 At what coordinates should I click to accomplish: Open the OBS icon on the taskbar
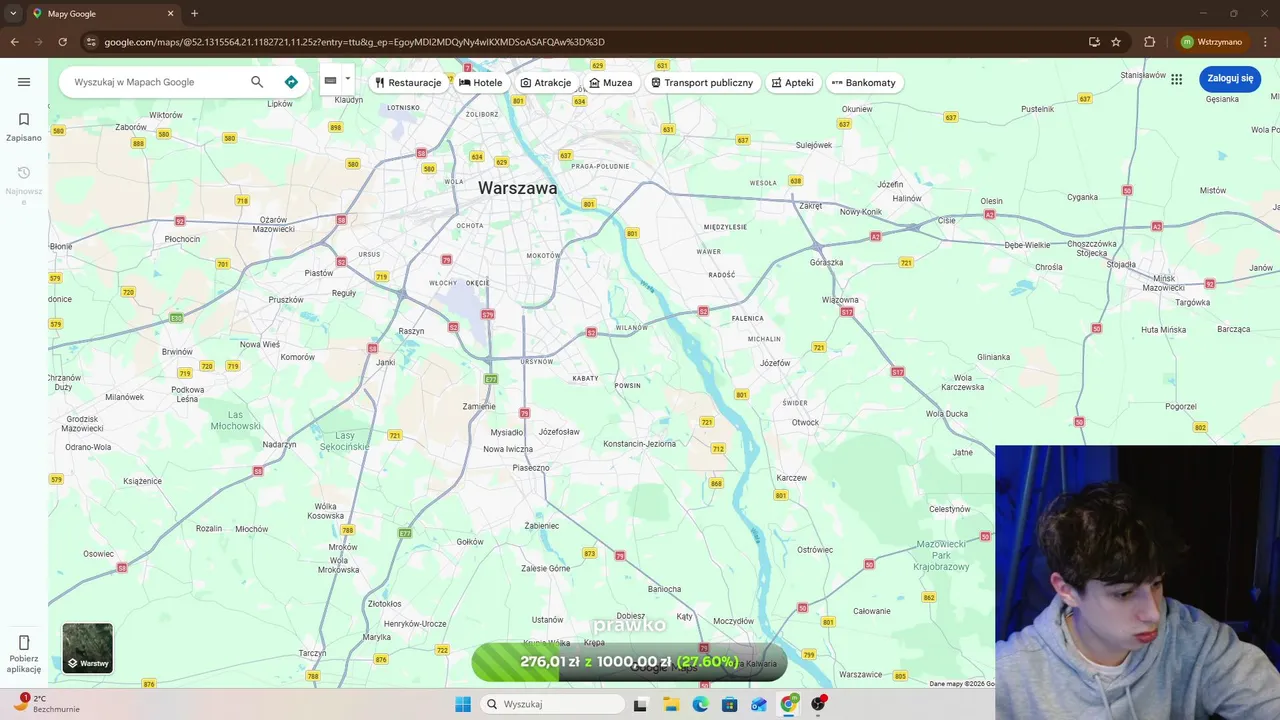[x=818, y=704]
